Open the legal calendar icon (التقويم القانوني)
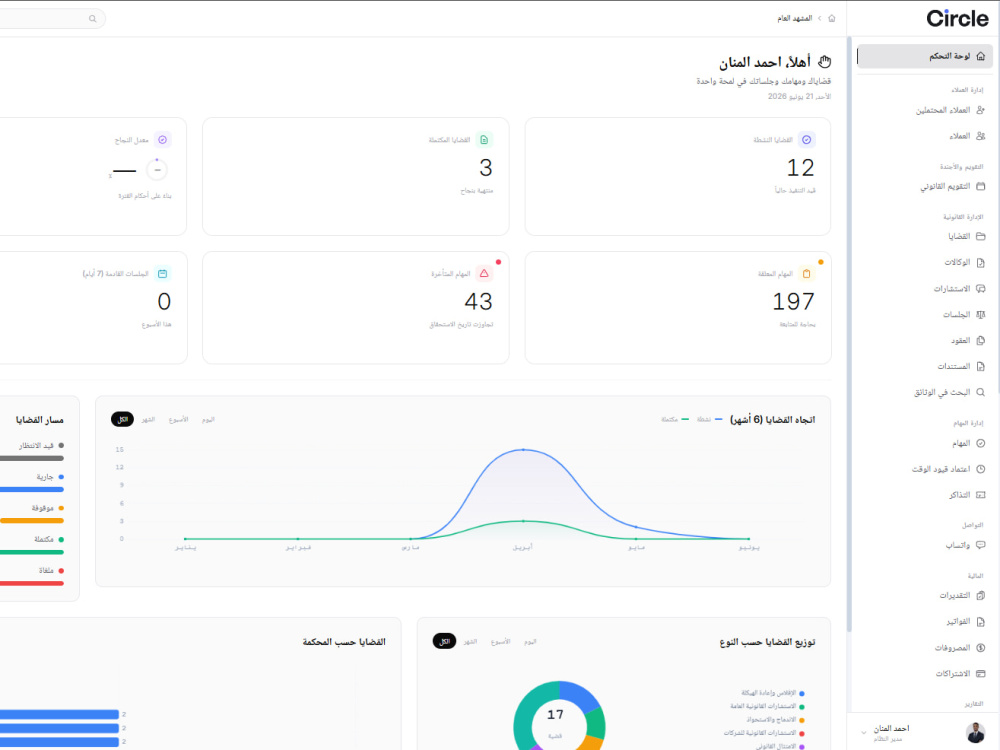The width and height of the screenshot is (1000, 750). pos(980,186)
